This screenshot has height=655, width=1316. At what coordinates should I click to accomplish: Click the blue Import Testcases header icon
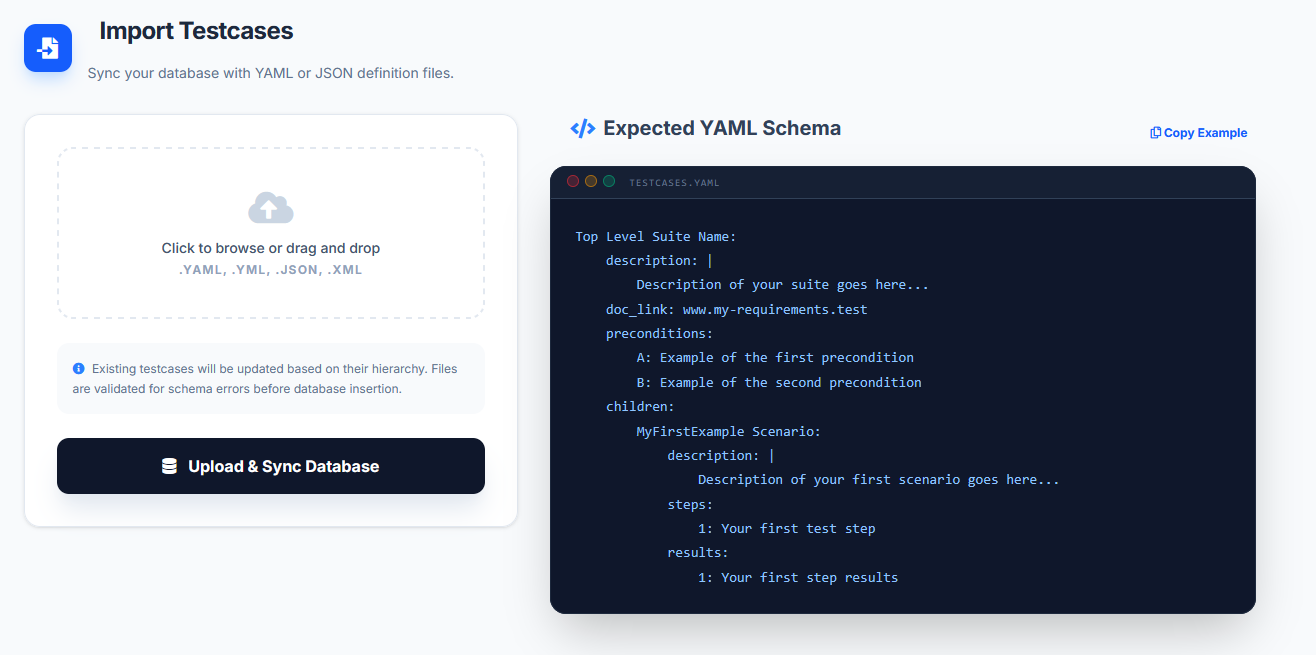pos(47,48)
